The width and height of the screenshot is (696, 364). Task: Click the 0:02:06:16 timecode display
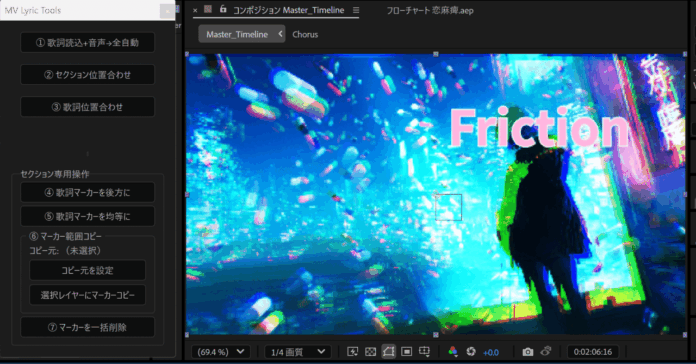tap(593, 352)
